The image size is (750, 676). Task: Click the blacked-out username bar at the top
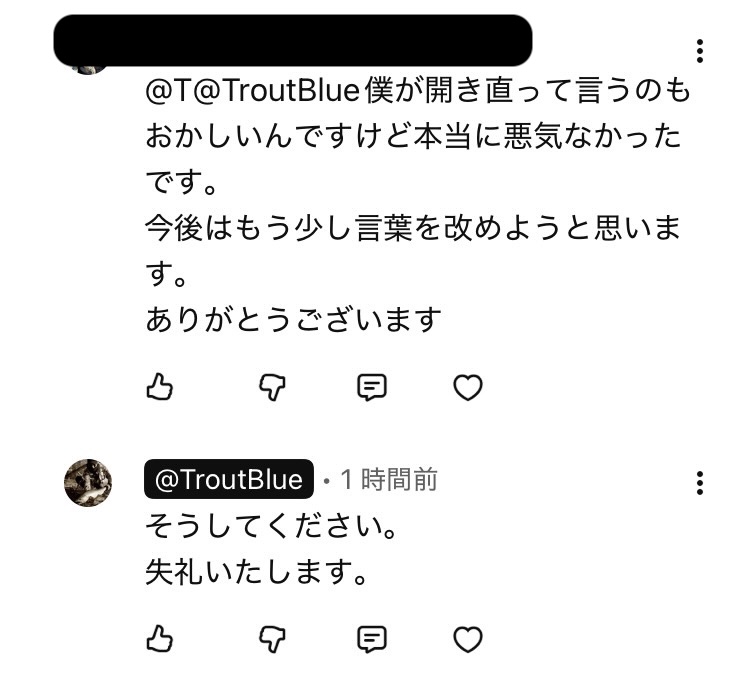click(291, 40)
